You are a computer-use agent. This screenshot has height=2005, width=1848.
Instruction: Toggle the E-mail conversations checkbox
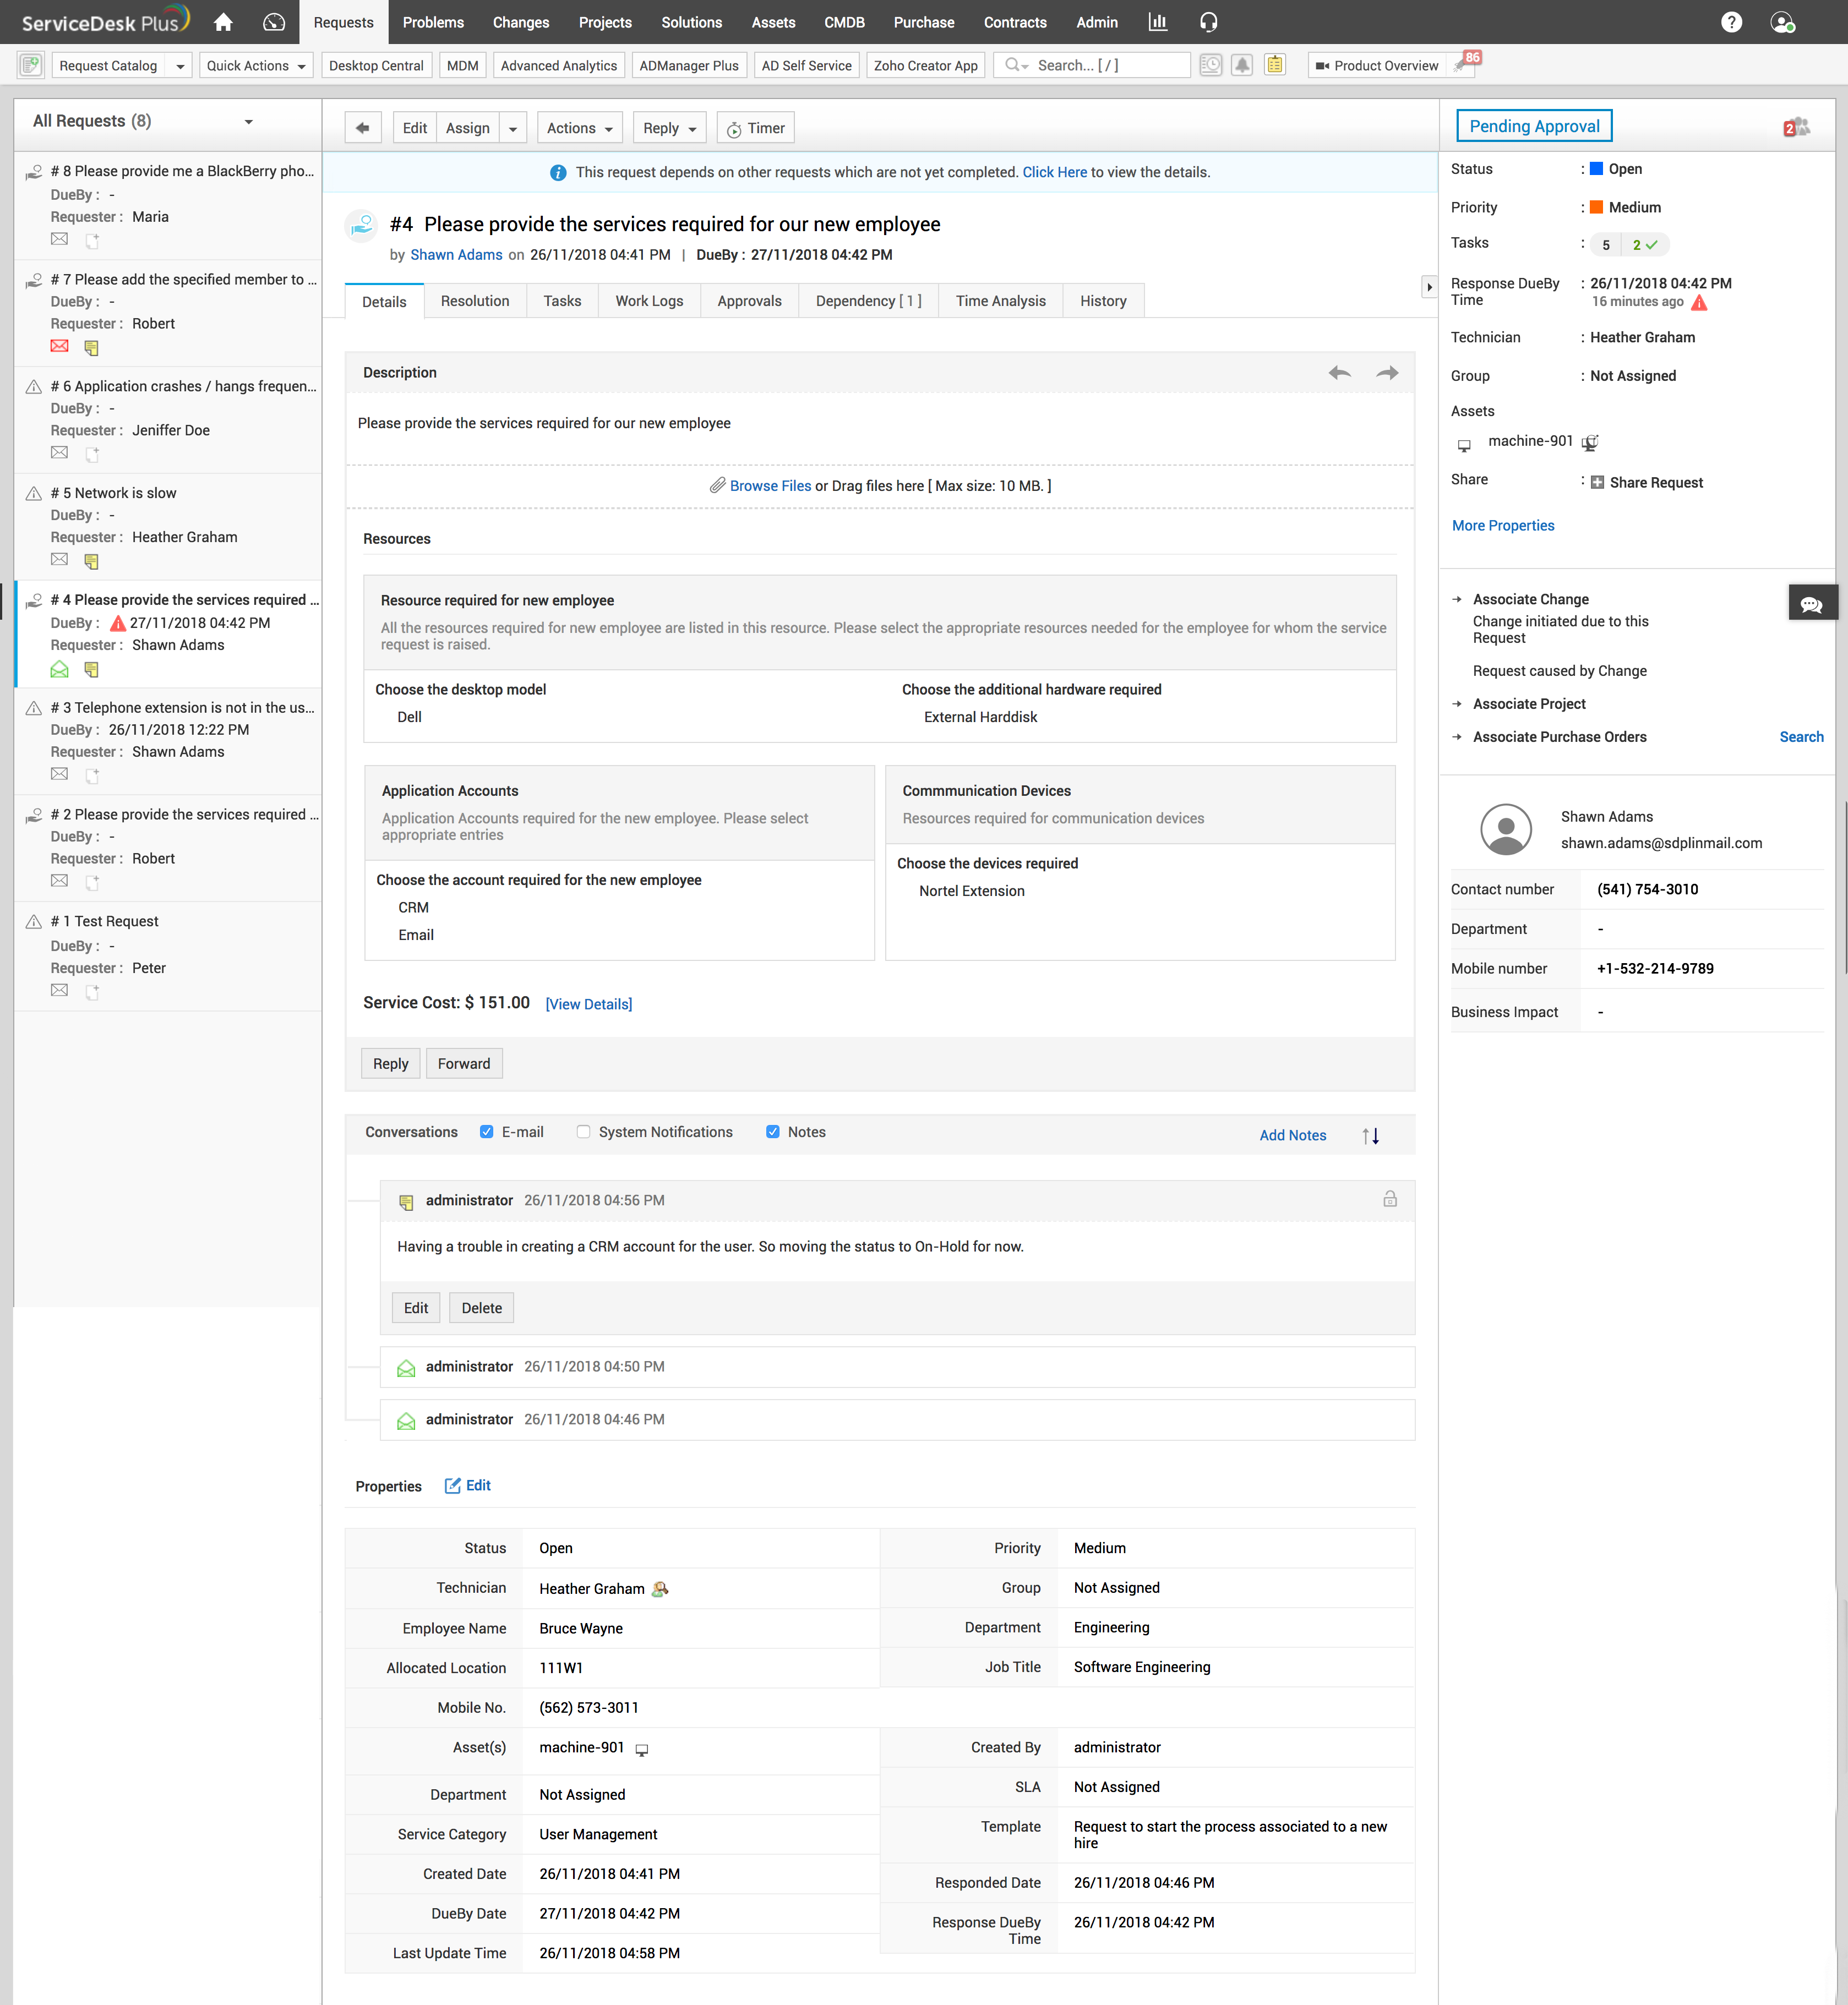(x=487, y=1132)
